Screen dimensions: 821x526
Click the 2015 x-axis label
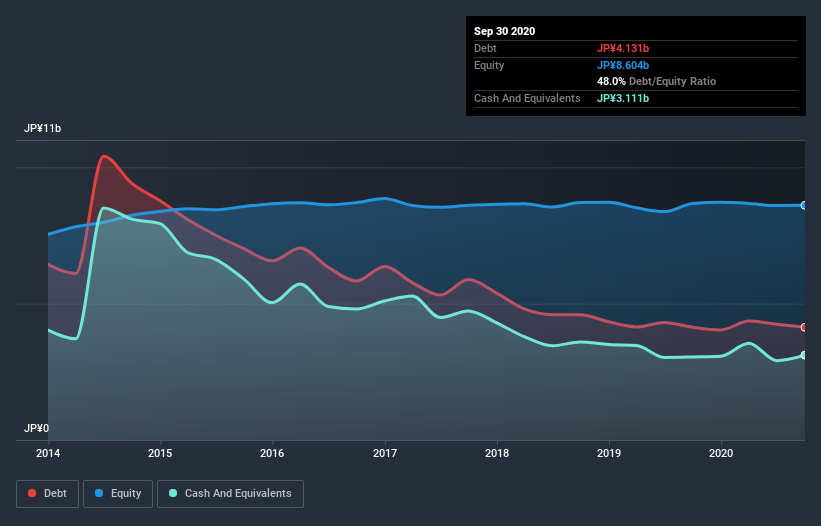click(160, 453)
